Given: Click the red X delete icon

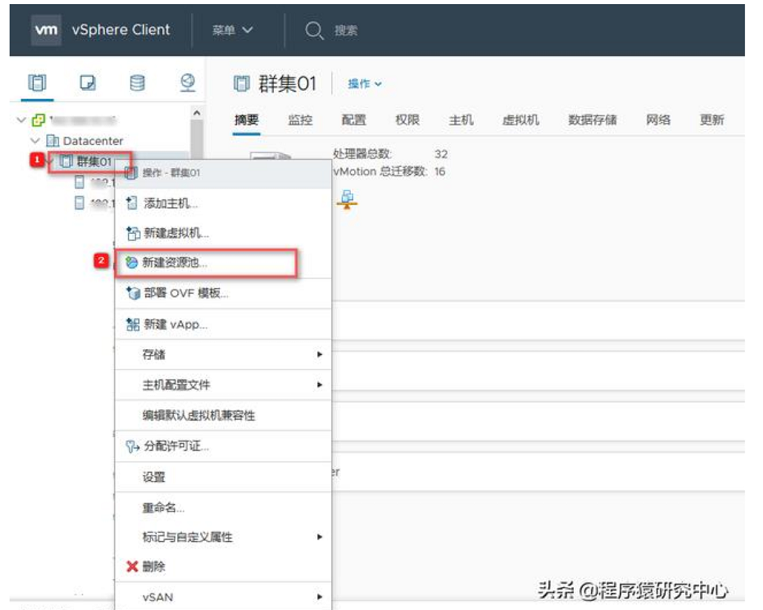Looking at the screenshot, I should point(132,566).
